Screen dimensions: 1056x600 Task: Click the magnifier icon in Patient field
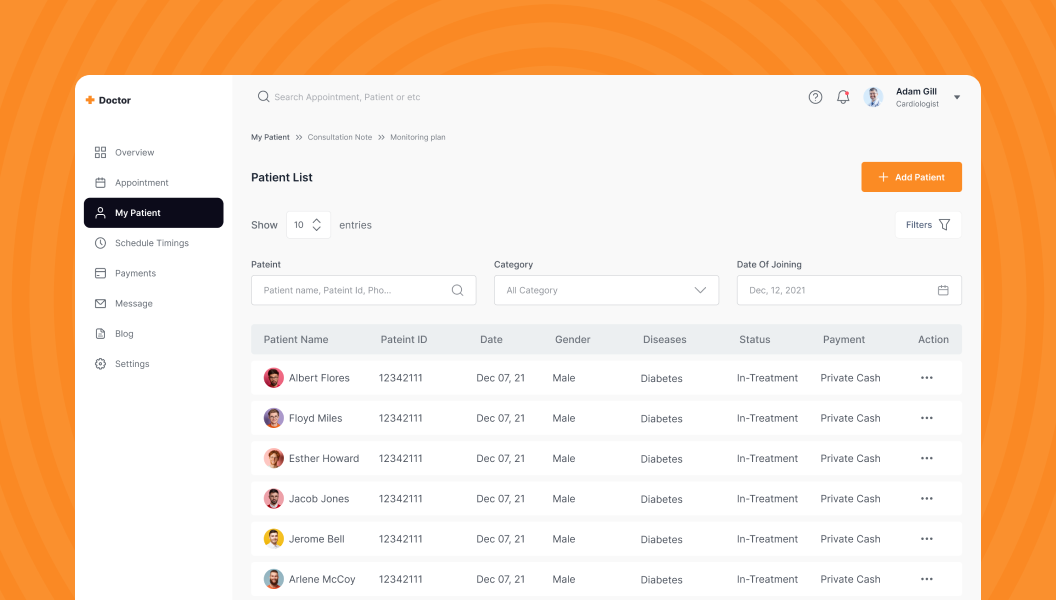(457, 290)
